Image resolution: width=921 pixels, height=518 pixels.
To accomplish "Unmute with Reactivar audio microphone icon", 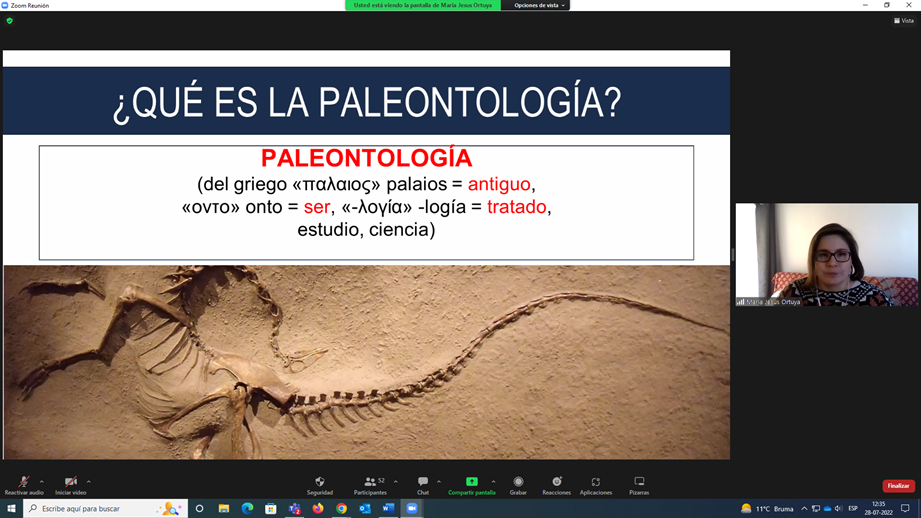I will (23, 482).
